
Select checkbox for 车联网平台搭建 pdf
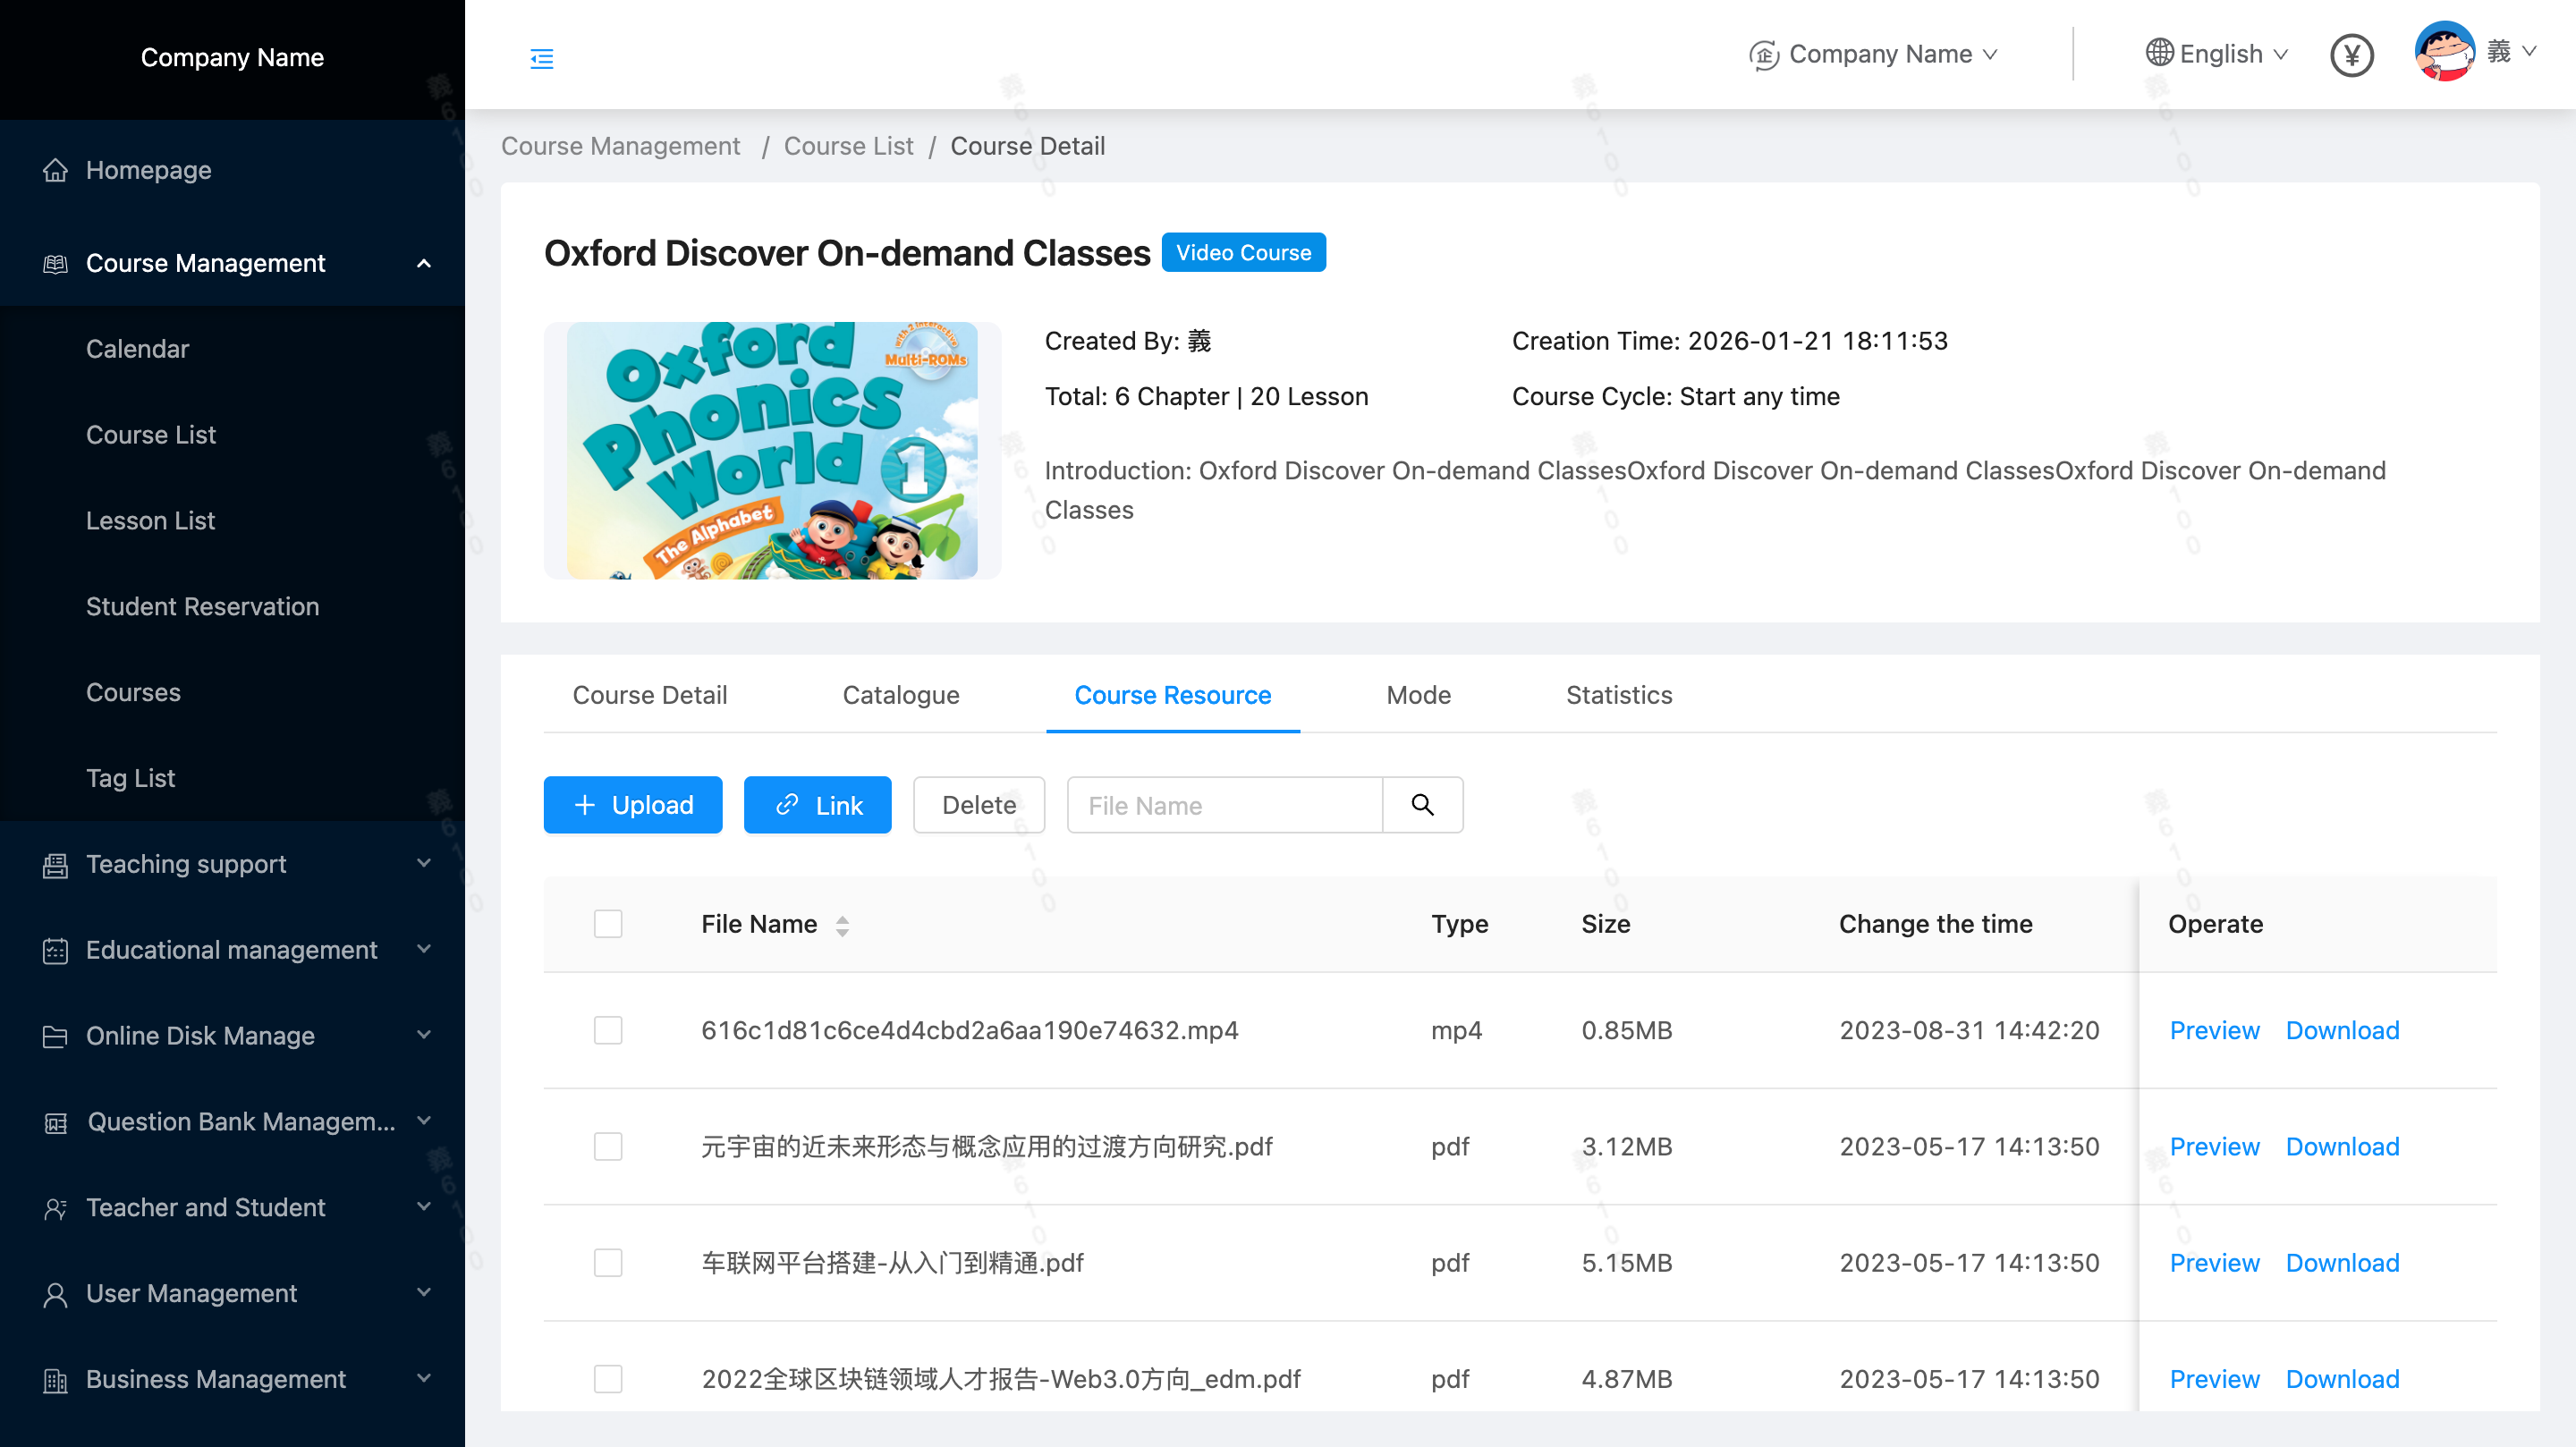(x=607, y=1262)
